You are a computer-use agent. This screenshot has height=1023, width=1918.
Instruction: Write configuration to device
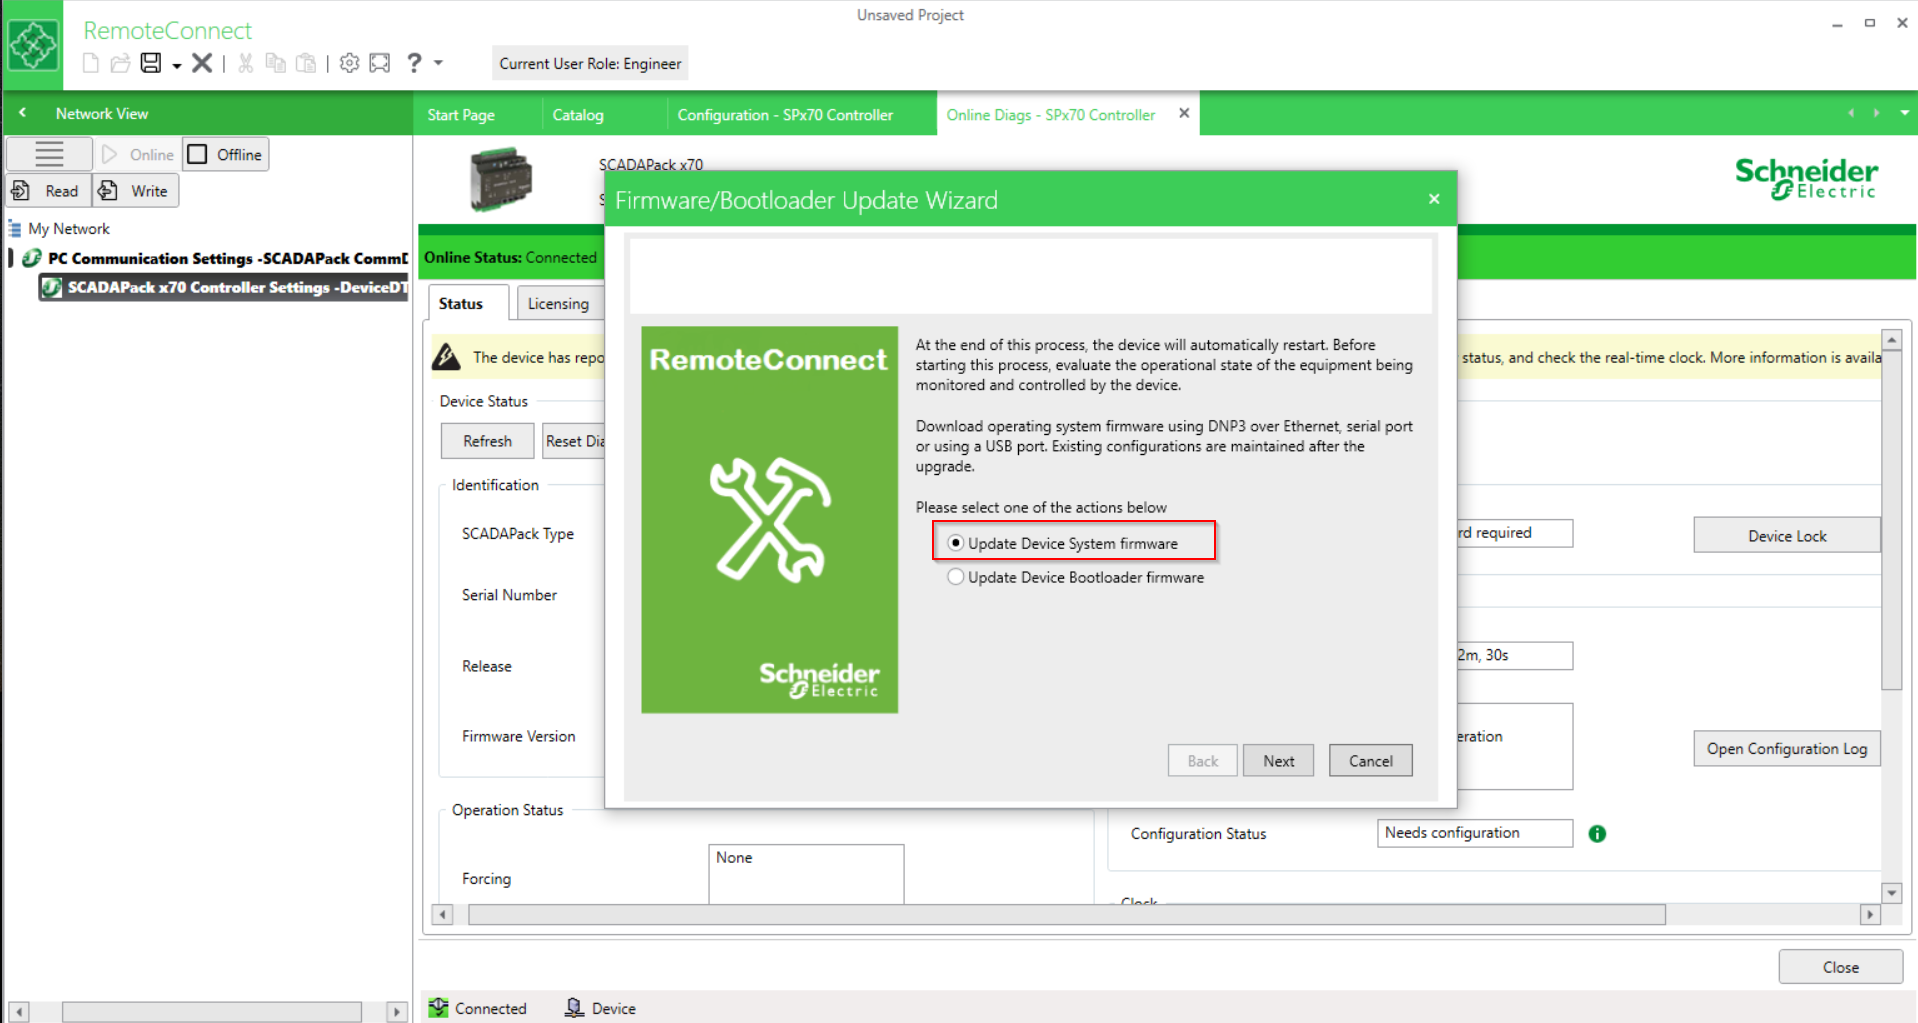(x=136, y=191)
